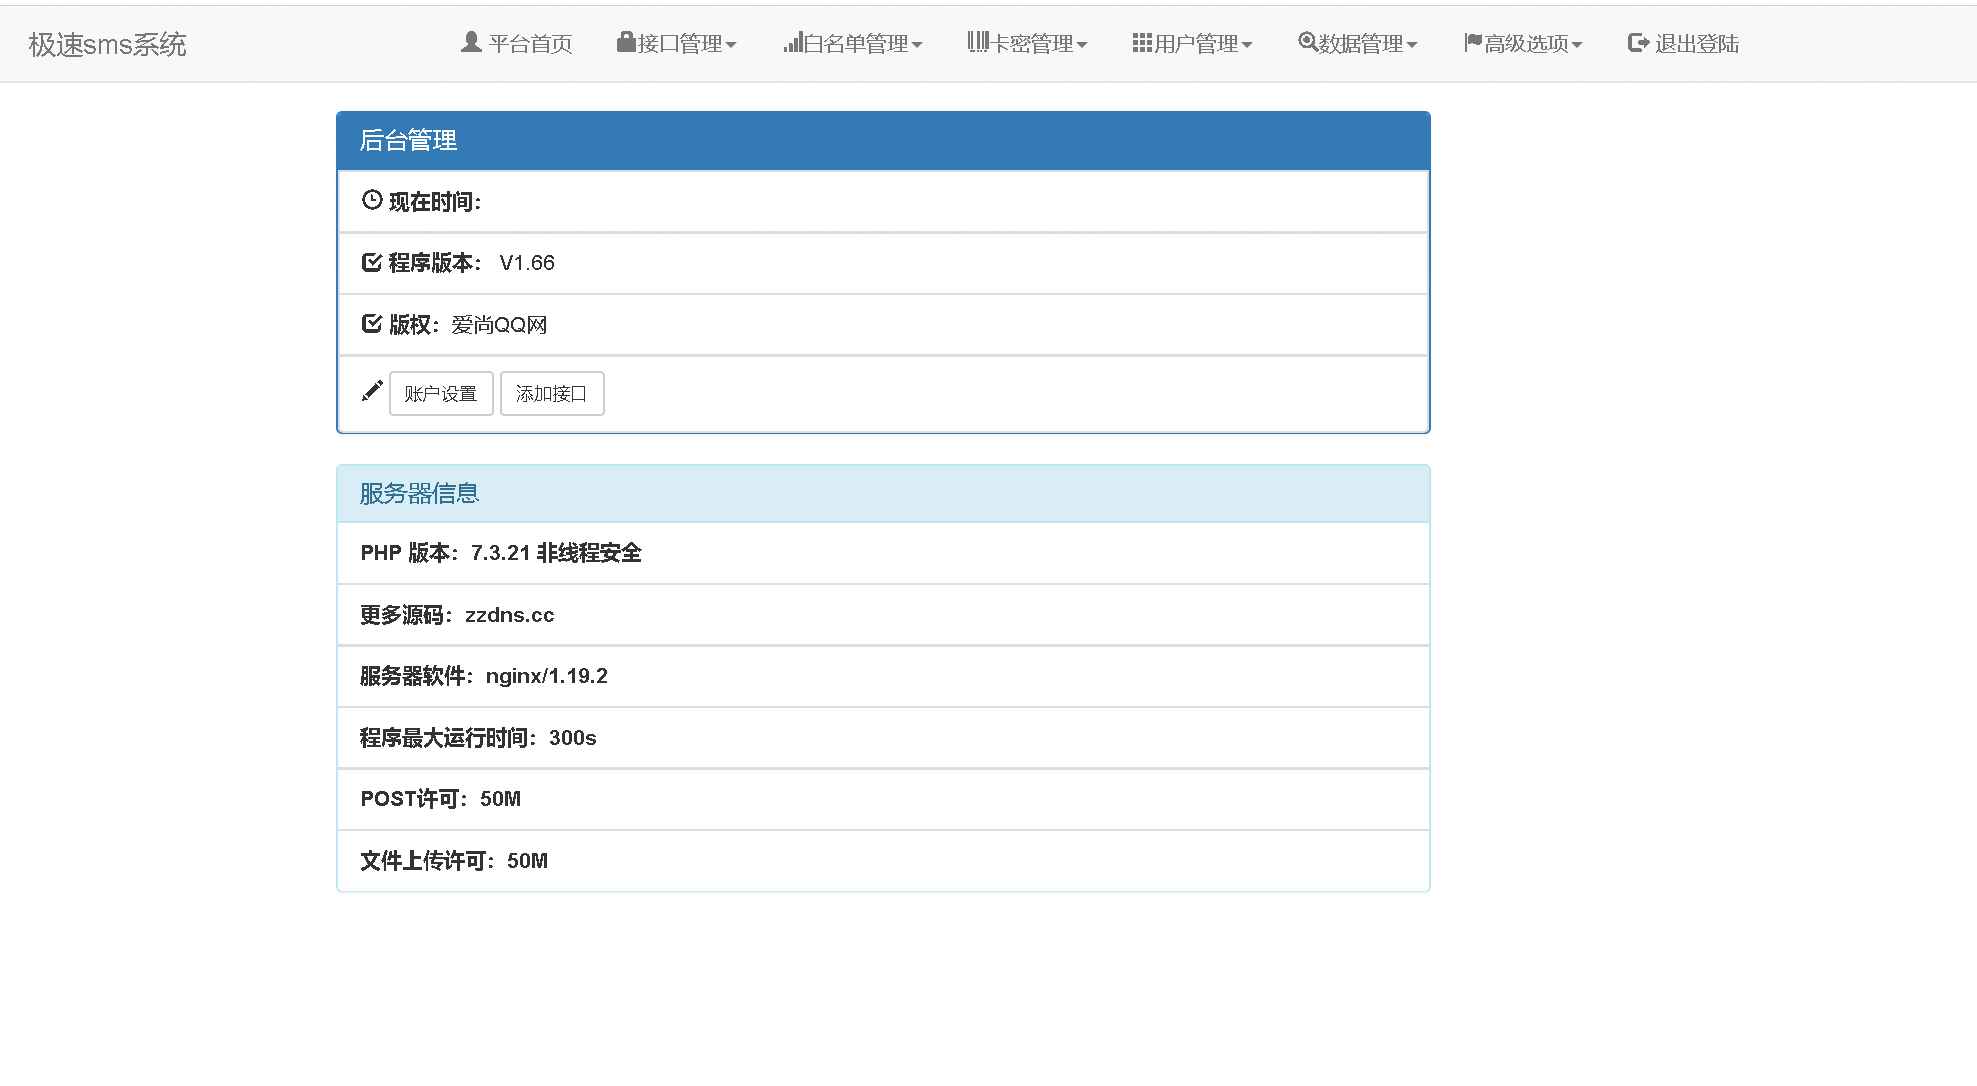Click the 极速sms系统 brand title
Screen dimensions: 1977x1086
coord(107,44)
